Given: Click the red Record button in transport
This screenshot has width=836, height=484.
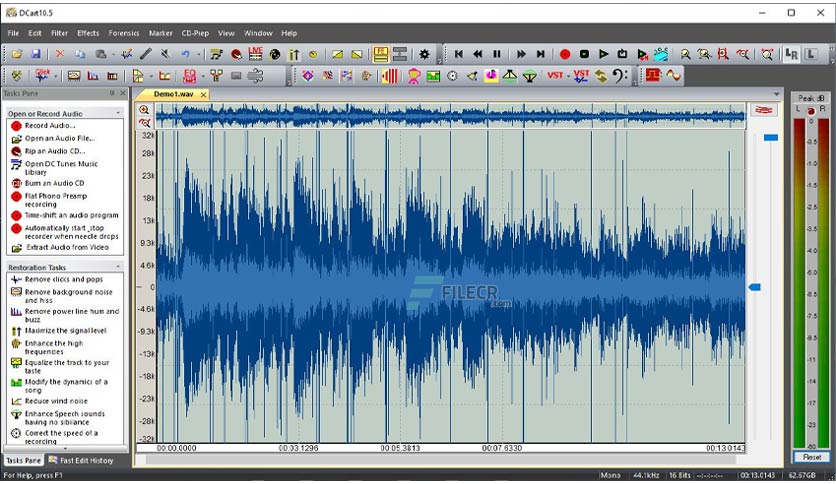Looking at the screenshot, I should pos(565,54).
